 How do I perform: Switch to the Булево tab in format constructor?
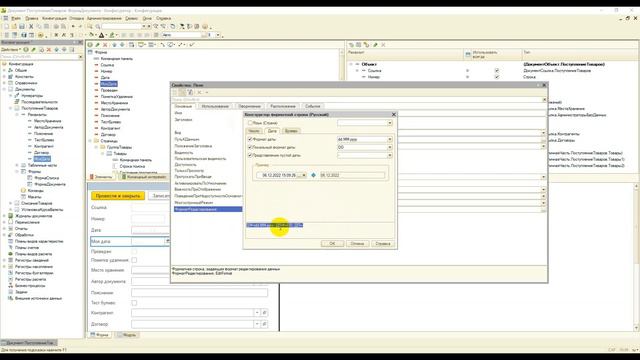coord(291,131)
